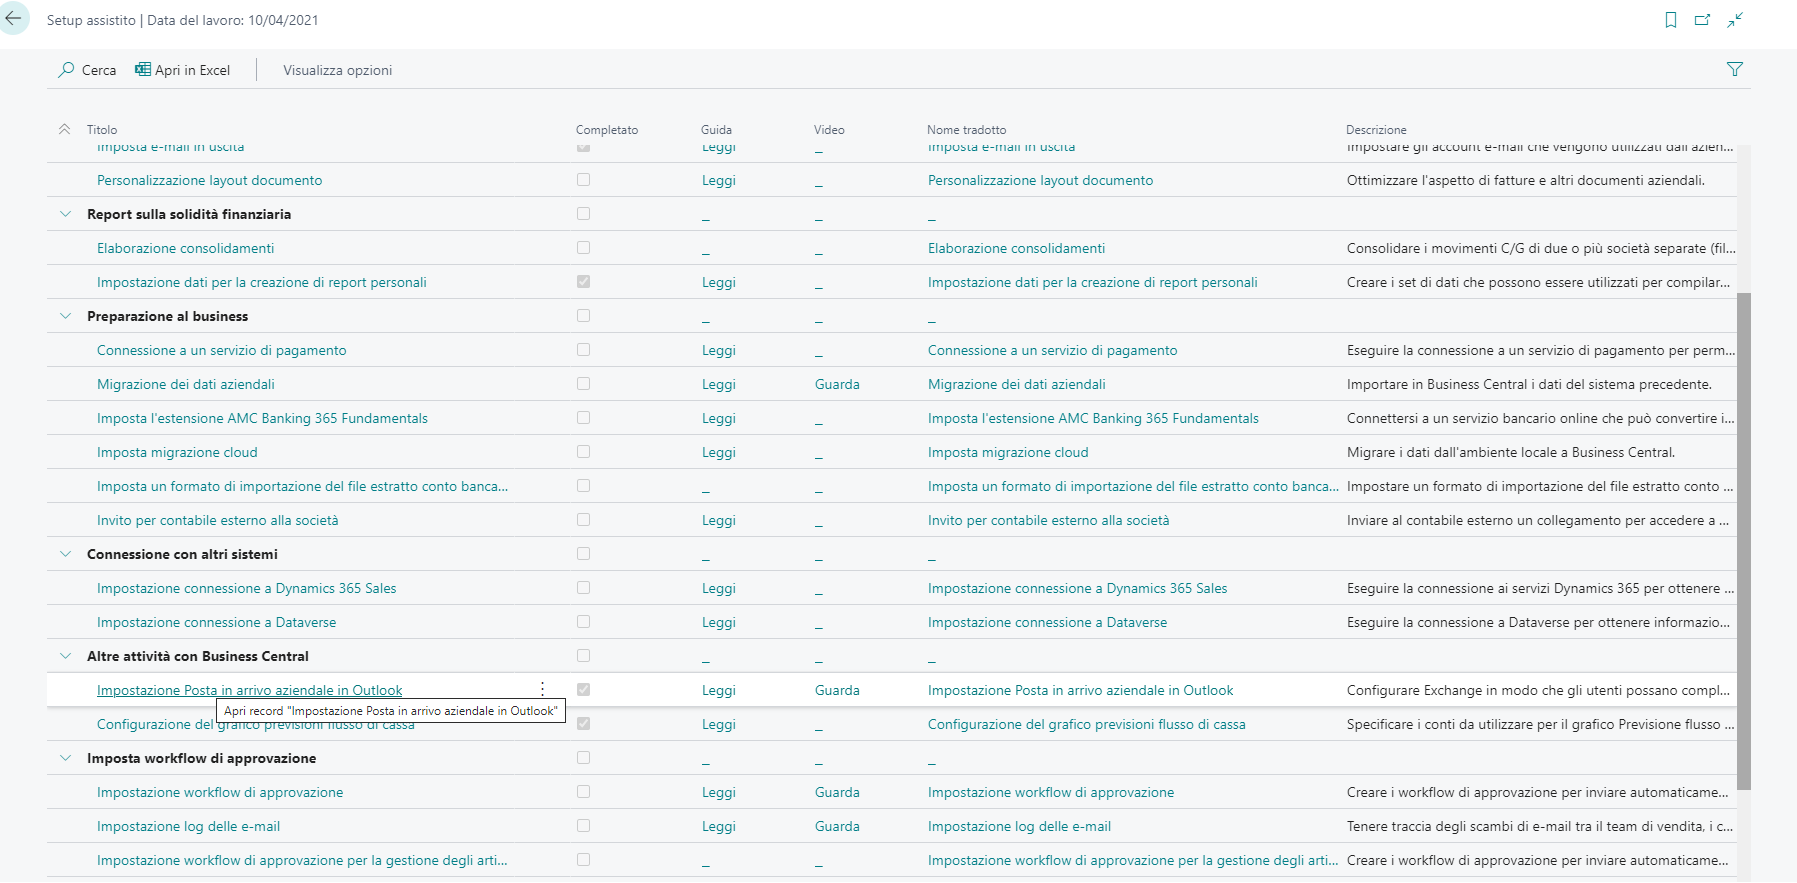The width and height of the screenshot is (1797, 883).
Task: Toggle Completato for Impostazione connessione a Dataverse
Action: (x=583, y=622)
